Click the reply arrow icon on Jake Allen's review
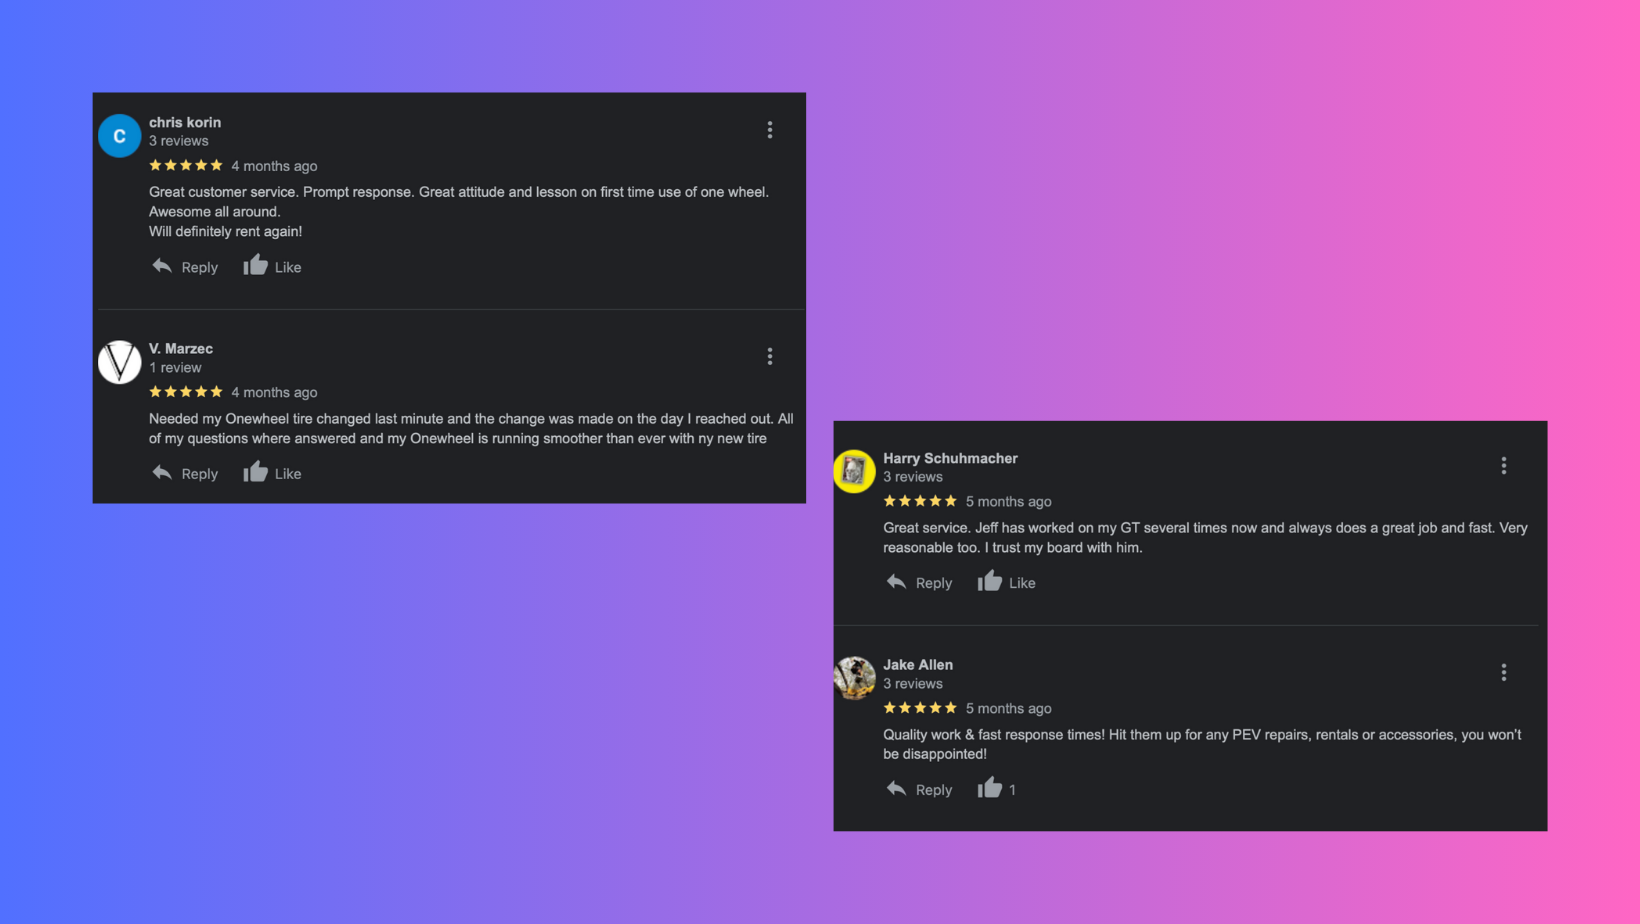This screenshot has width=1640, height=924. tap(896, 789)
